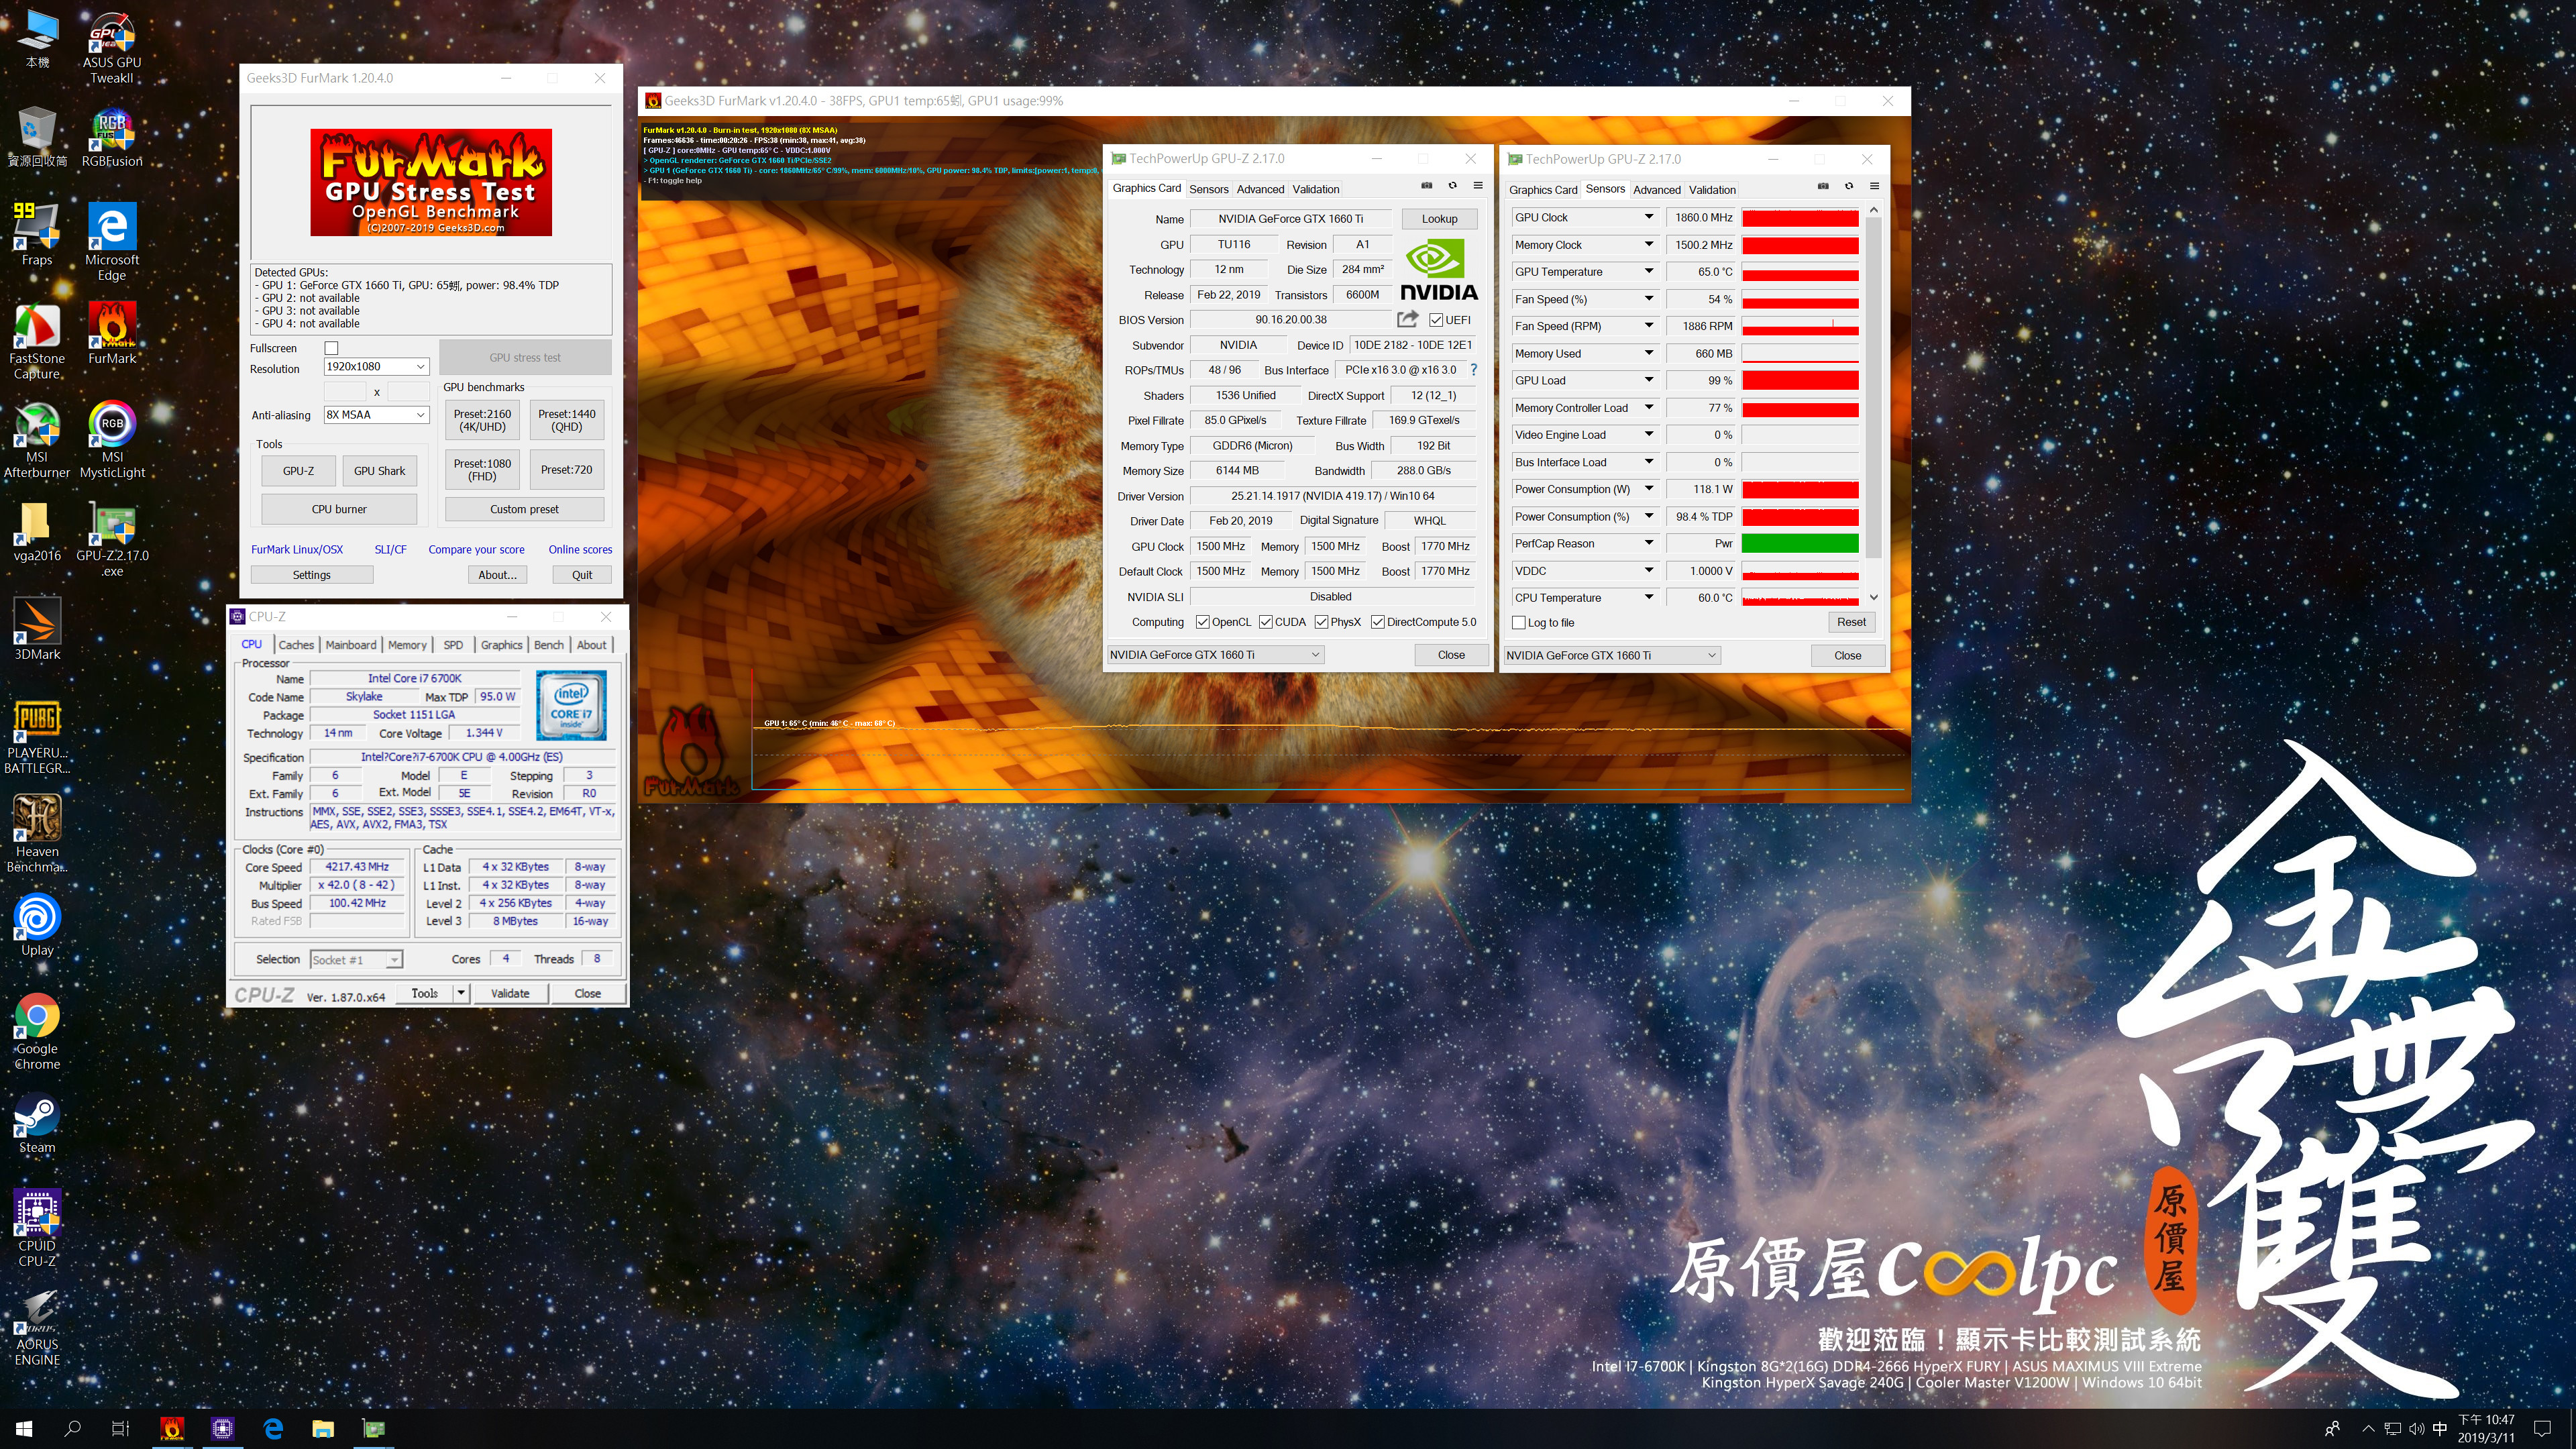The image size is (2576, 1449).
Task: Toggle the DirectCompute 5.0 checkbox
Action: click(x=1377, y=622)
